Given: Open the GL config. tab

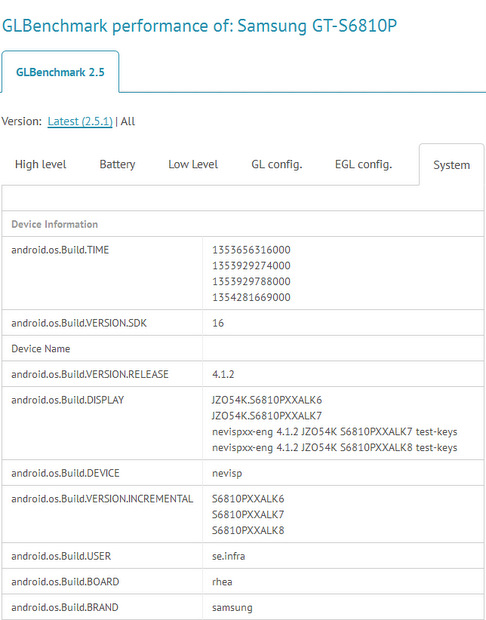Looking at the screenshot, I should [x=277, y=164].
